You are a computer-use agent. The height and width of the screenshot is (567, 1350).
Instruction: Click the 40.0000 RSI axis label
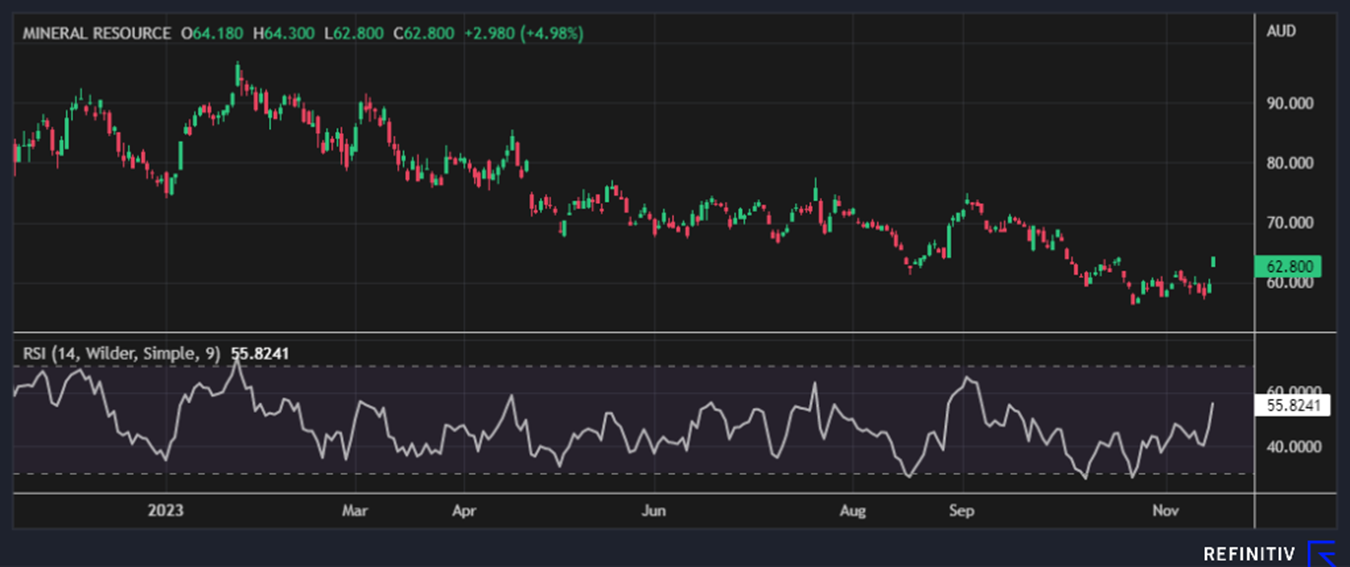1288,447
